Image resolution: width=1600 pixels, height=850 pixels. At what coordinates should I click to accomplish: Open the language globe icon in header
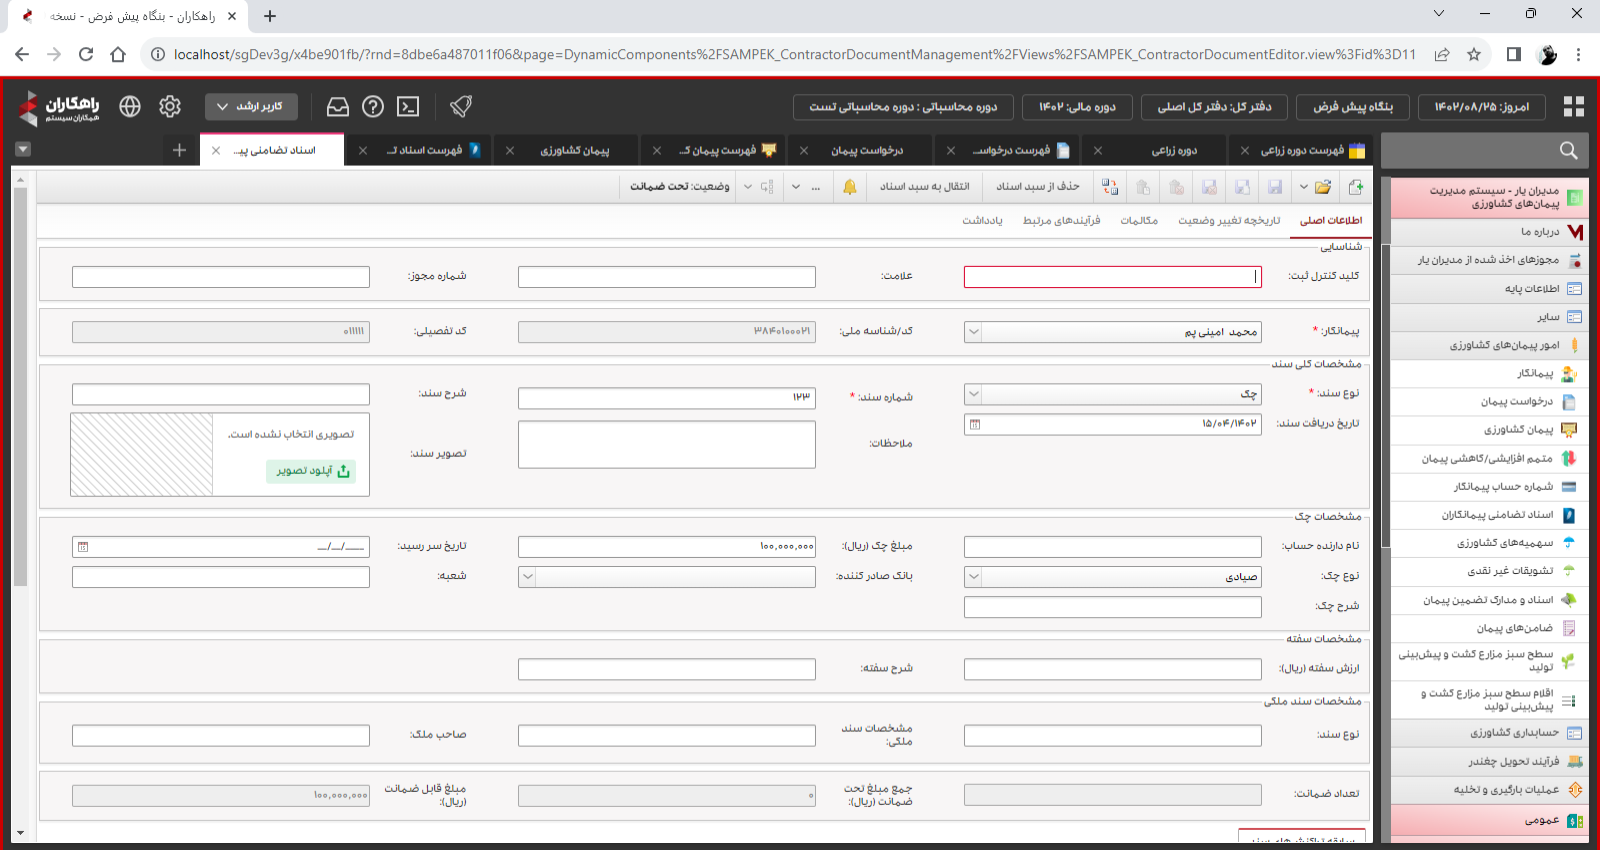pos(130,106)
